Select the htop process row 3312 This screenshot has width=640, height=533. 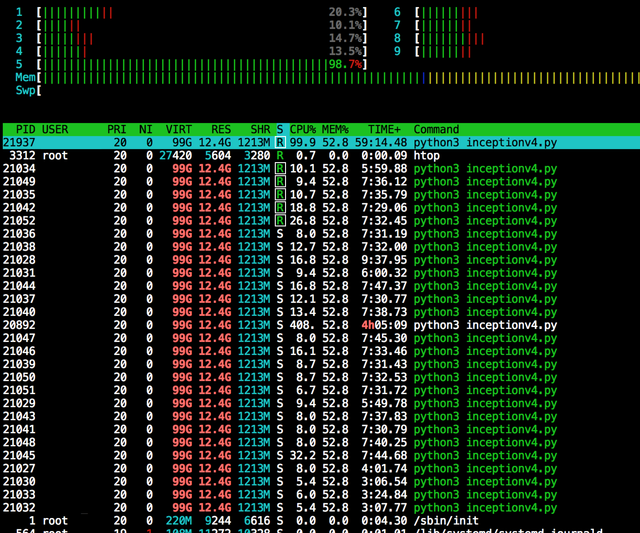320,155
